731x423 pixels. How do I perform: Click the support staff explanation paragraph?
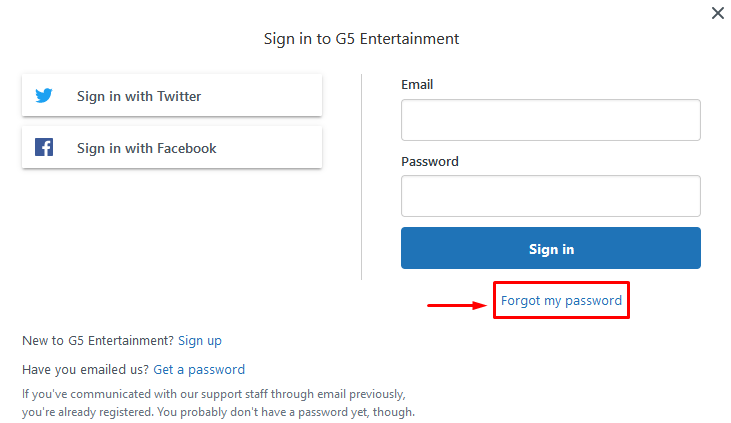point(218,403)
